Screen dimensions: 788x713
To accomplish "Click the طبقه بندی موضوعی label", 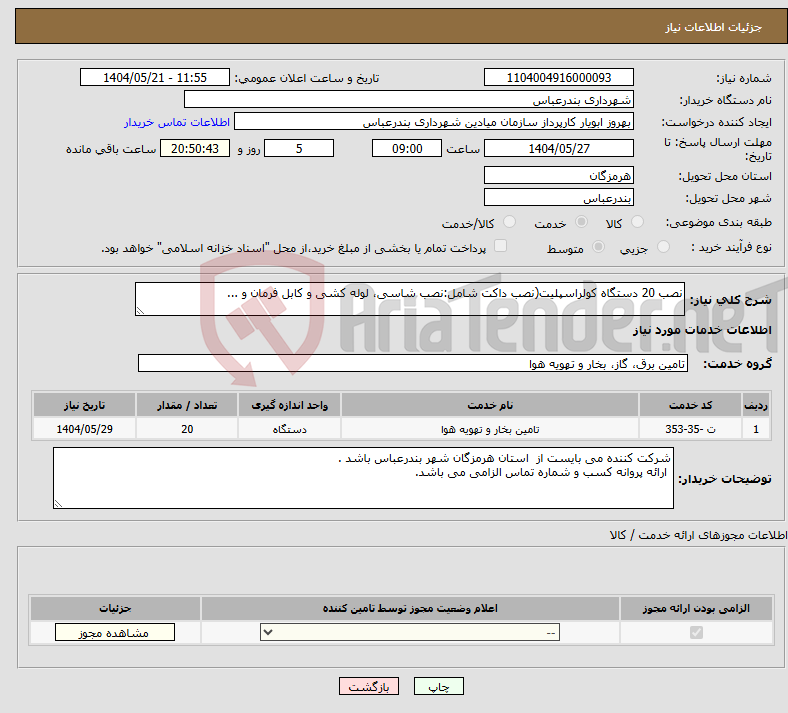I will click(x=719, y=222).
